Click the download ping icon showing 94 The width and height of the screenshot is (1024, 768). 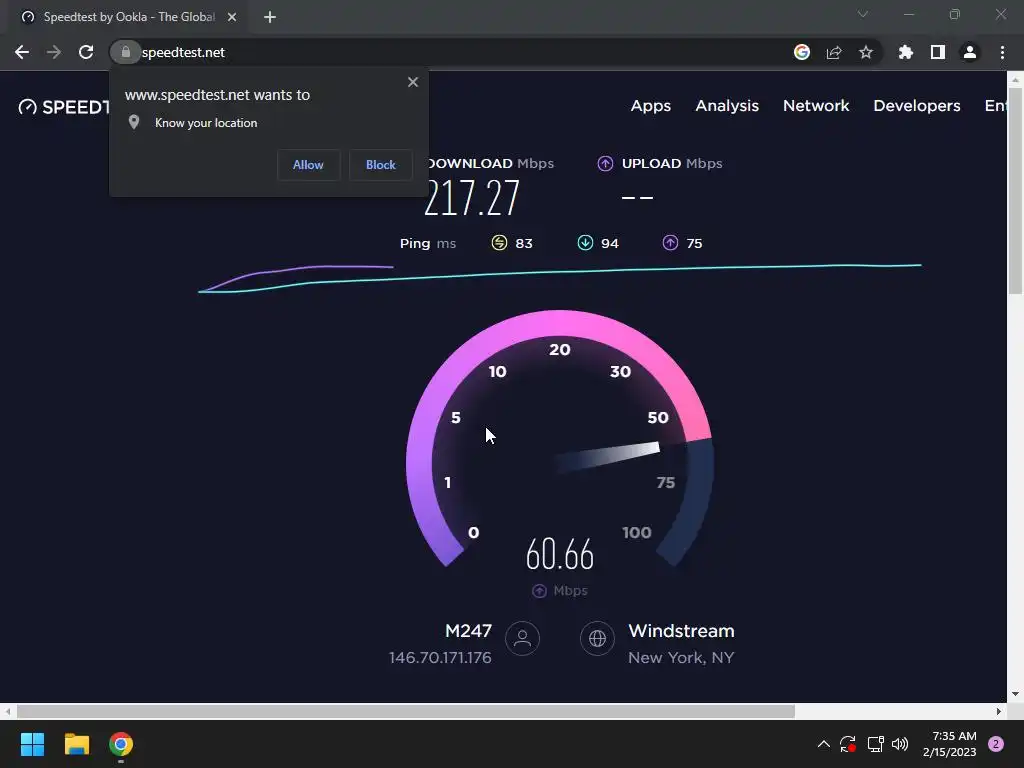tap(585, 243)
